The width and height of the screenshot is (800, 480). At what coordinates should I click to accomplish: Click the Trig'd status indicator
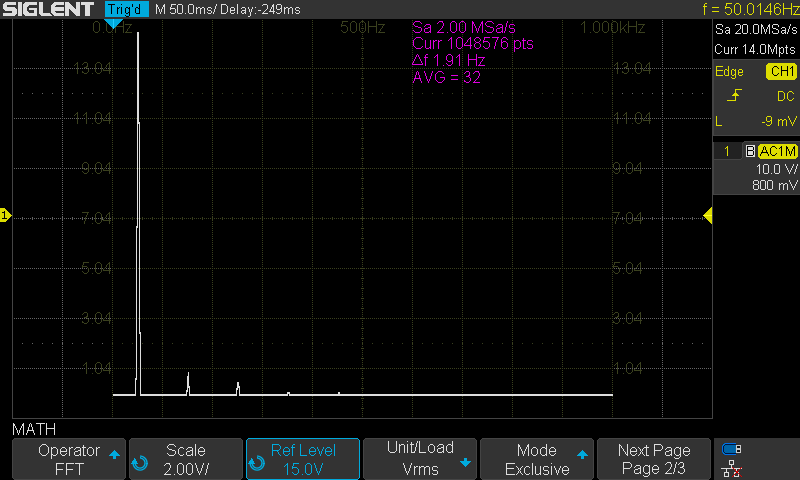[127, 9]
